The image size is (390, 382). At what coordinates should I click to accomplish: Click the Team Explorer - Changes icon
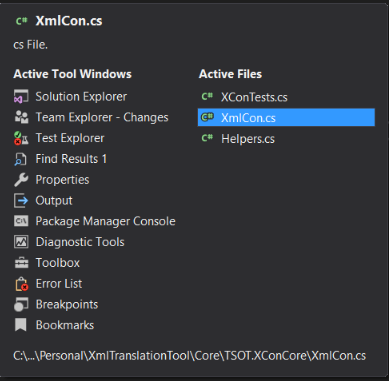(21, 117)
